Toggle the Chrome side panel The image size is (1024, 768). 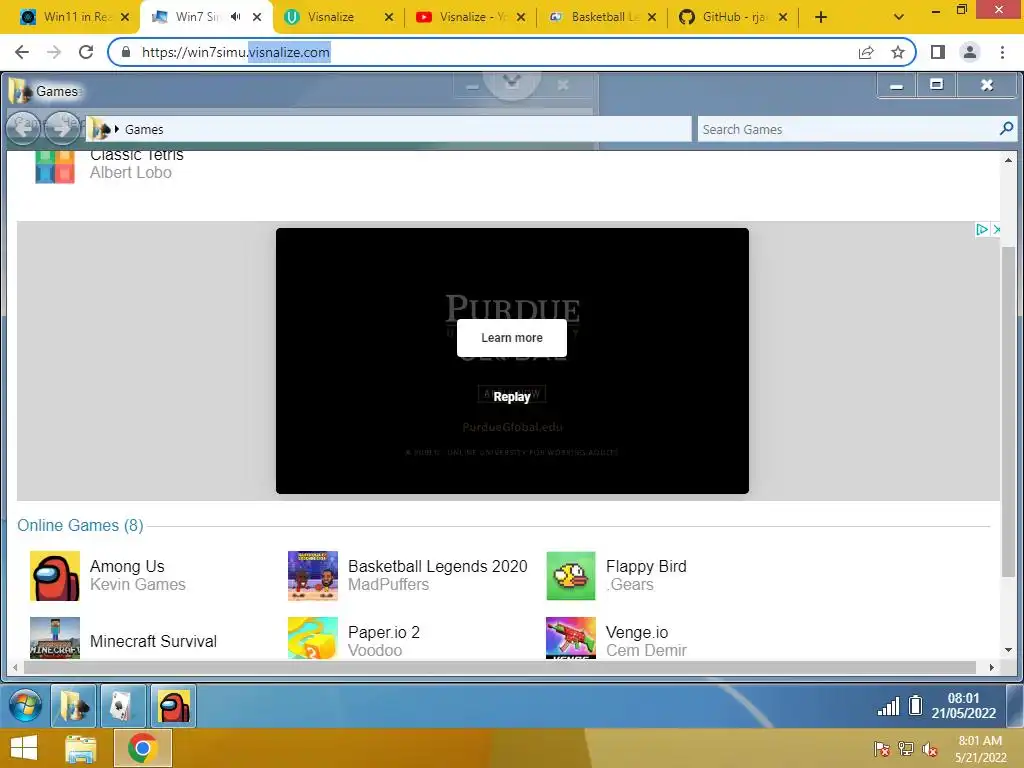coord(938,52)
